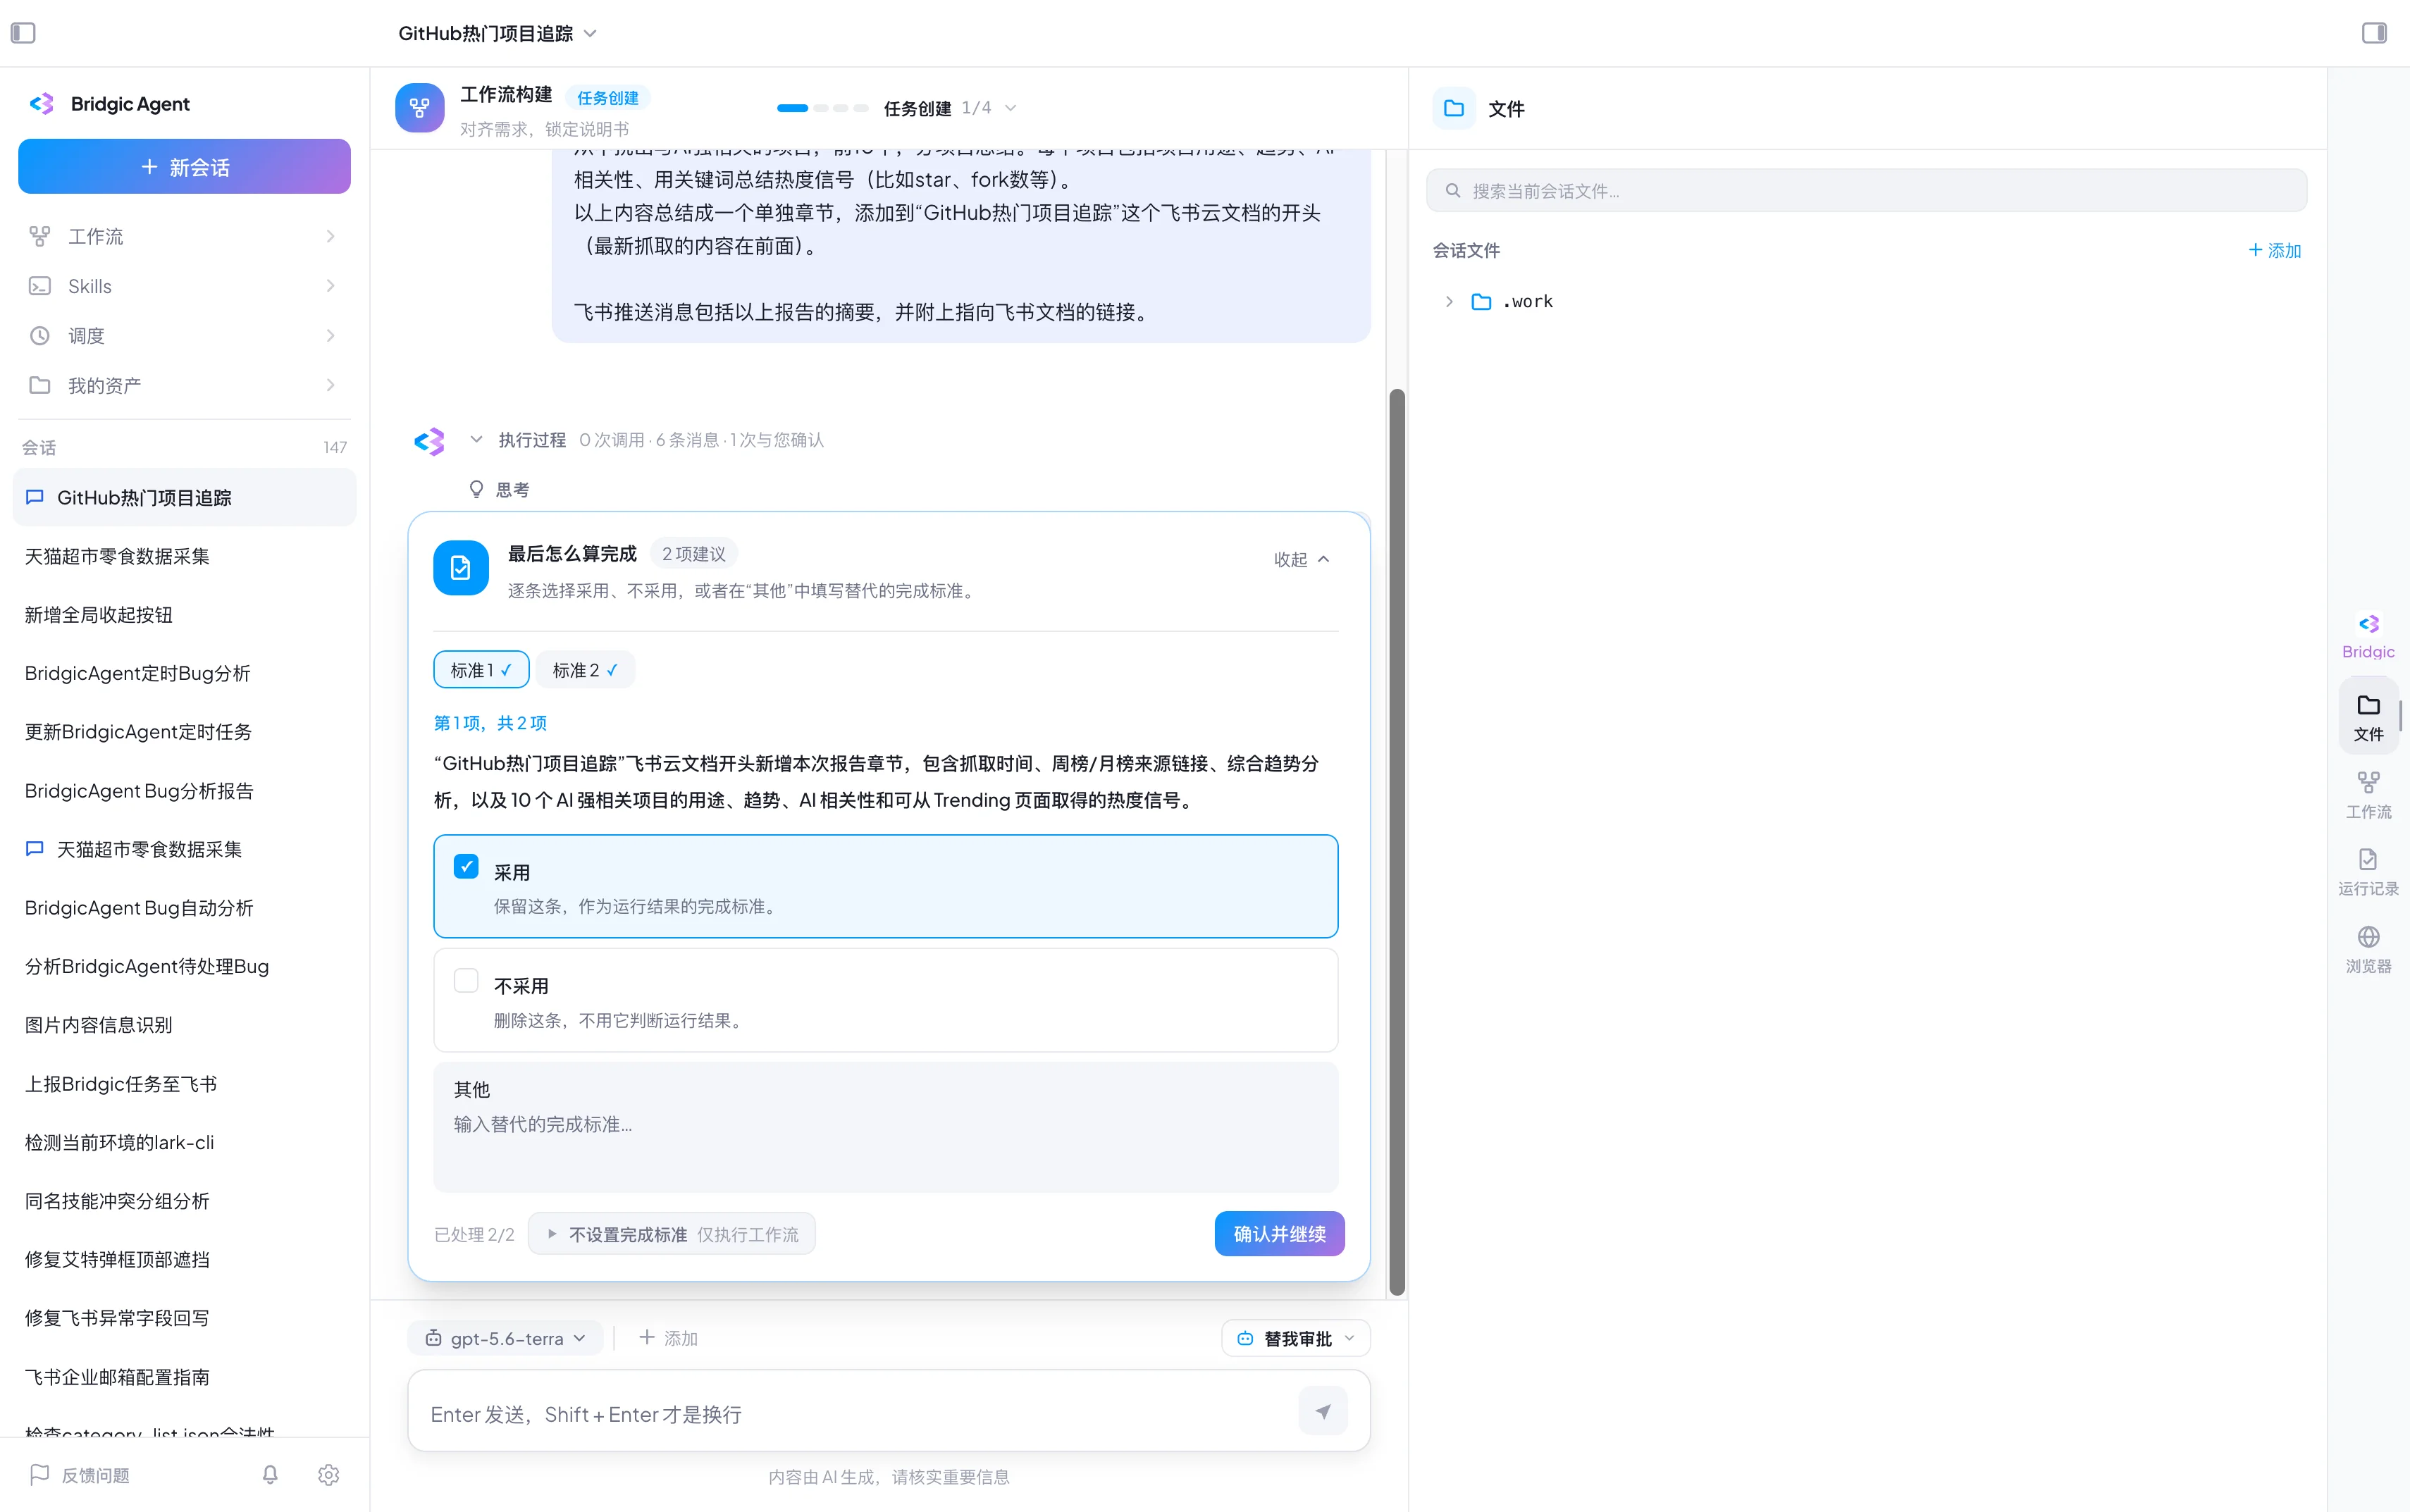Click the 反馈问题 link
The height and width of the screenshot is (1512, 2410).
tap(80, 1474)
